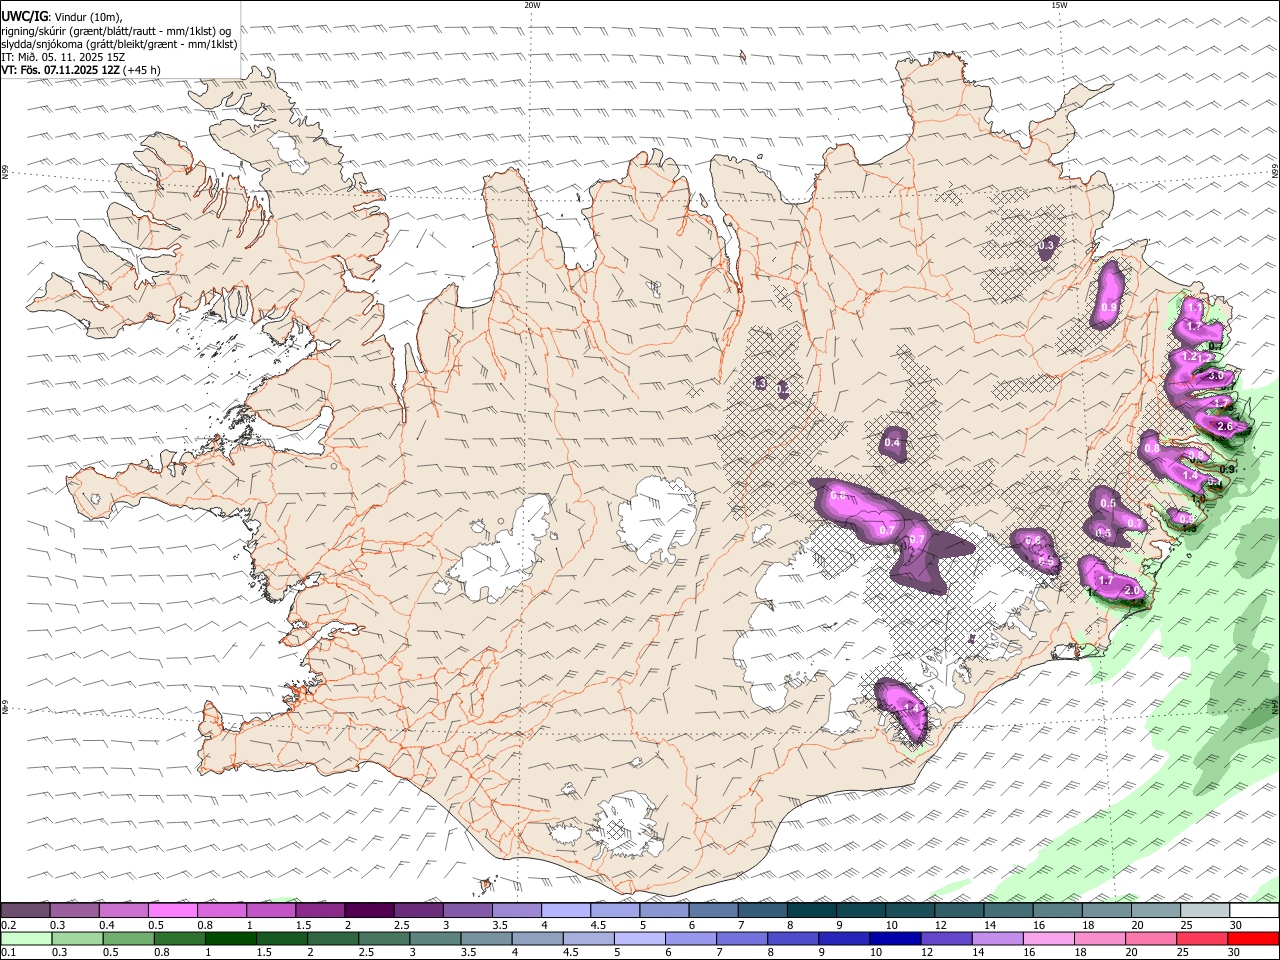Pick the bright red 30 swatch in lower legend

[1254, 938]
